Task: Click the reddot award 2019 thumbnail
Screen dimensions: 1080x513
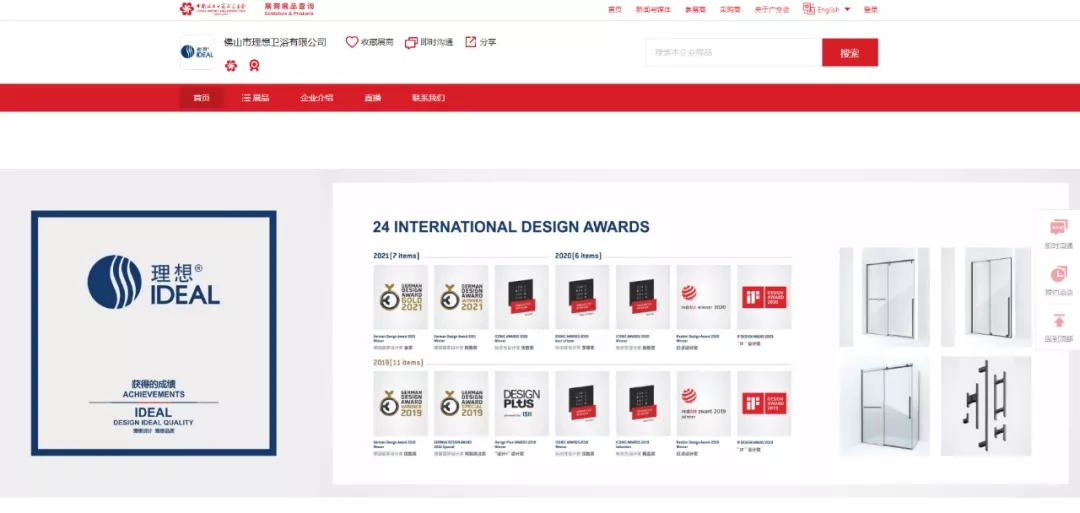Action: point(703,404)
